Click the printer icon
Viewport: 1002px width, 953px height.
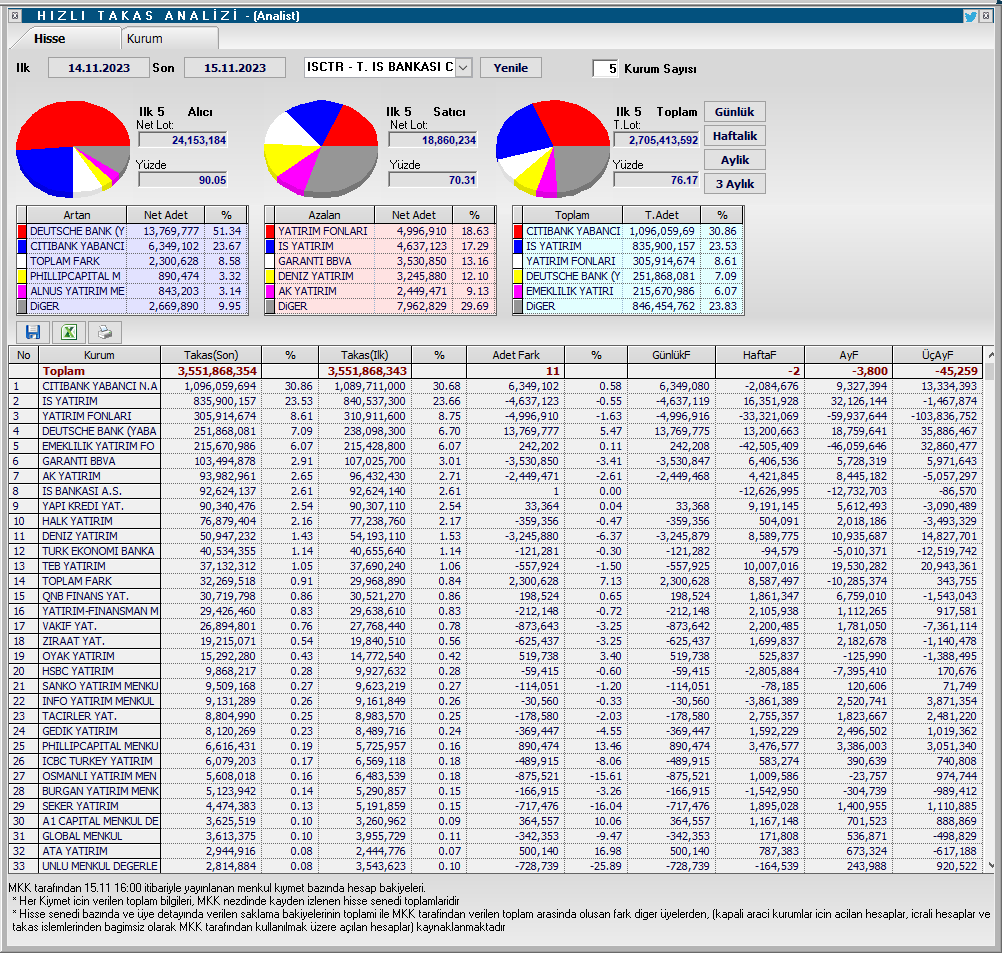(104, 332)
